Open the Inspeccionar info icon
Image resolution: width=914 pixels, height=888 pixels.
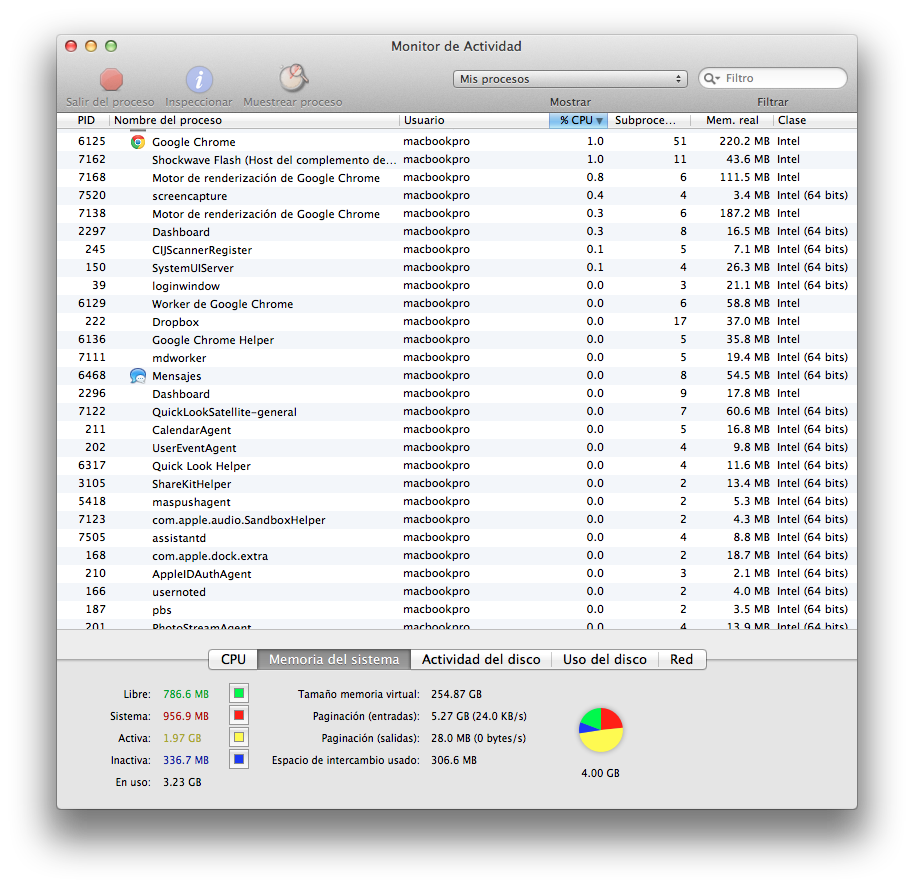point(199,79)
